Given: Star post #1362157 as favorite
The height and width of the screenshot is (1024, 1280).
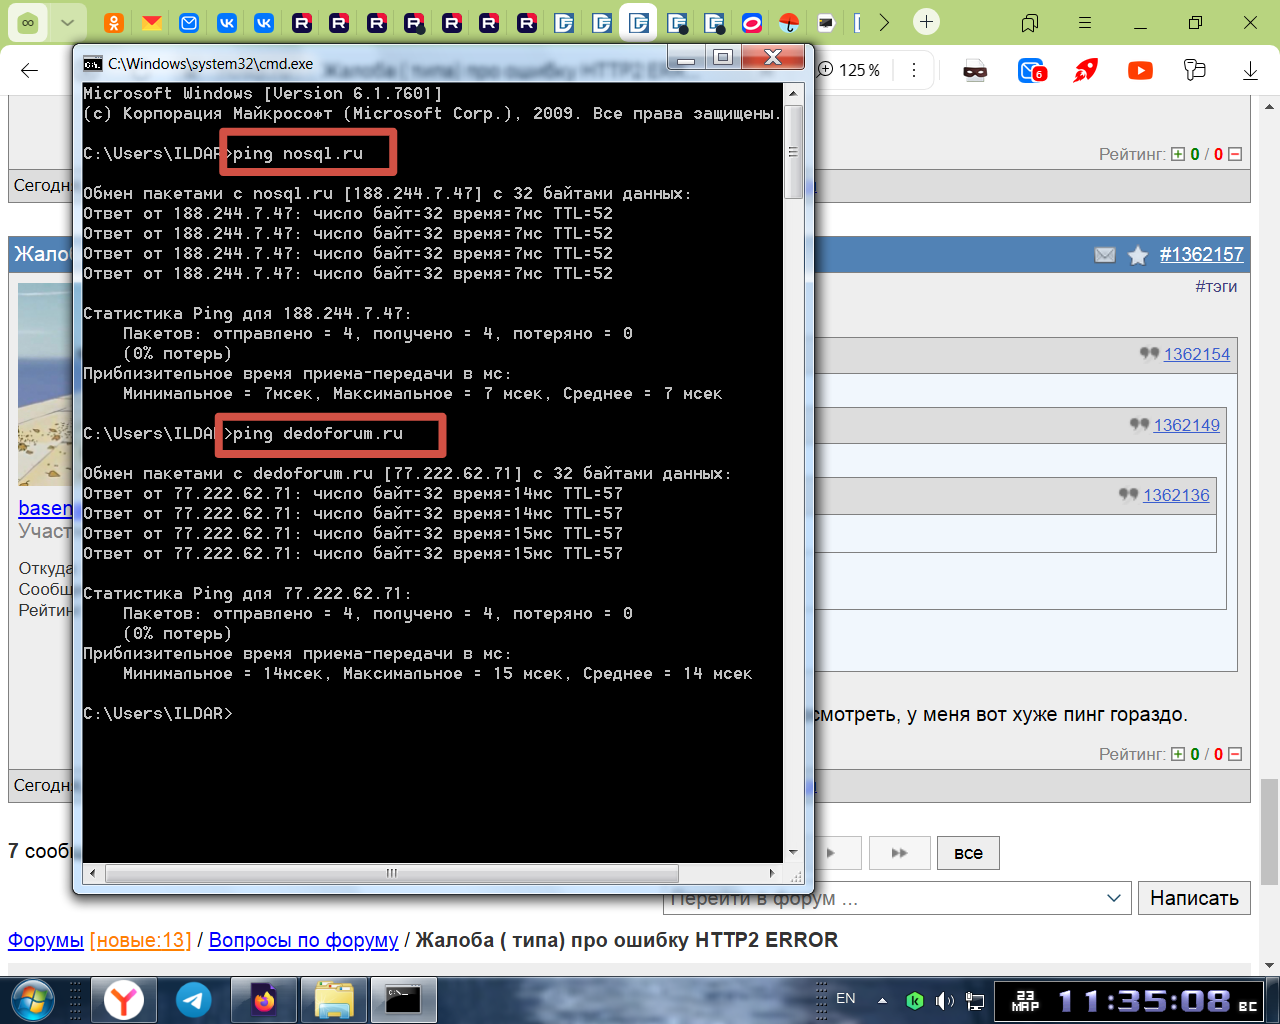Looking at the screenshot, I should click(1137, 256).
